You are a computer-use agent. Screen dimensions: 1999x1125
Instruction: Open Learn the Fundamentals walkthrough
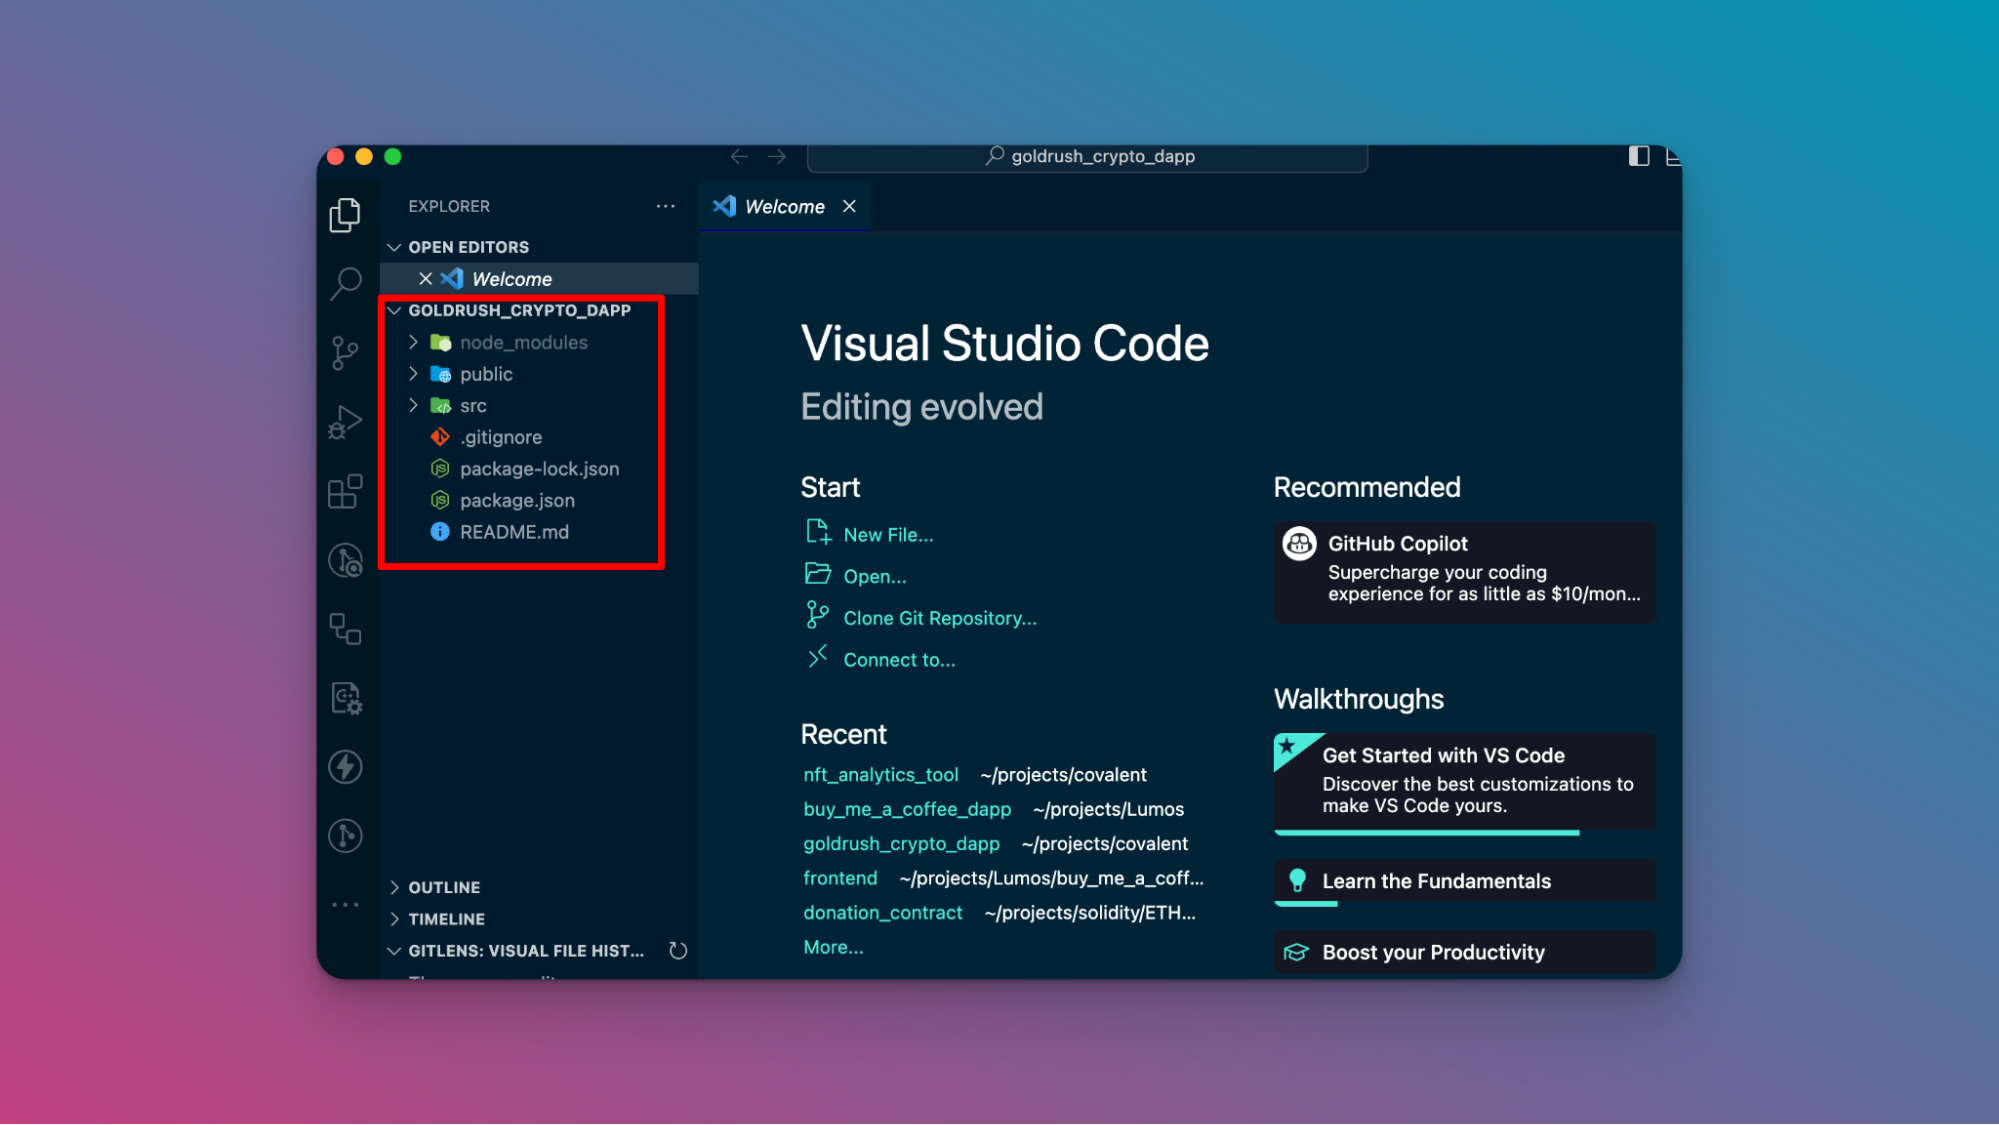[1464, 881]
